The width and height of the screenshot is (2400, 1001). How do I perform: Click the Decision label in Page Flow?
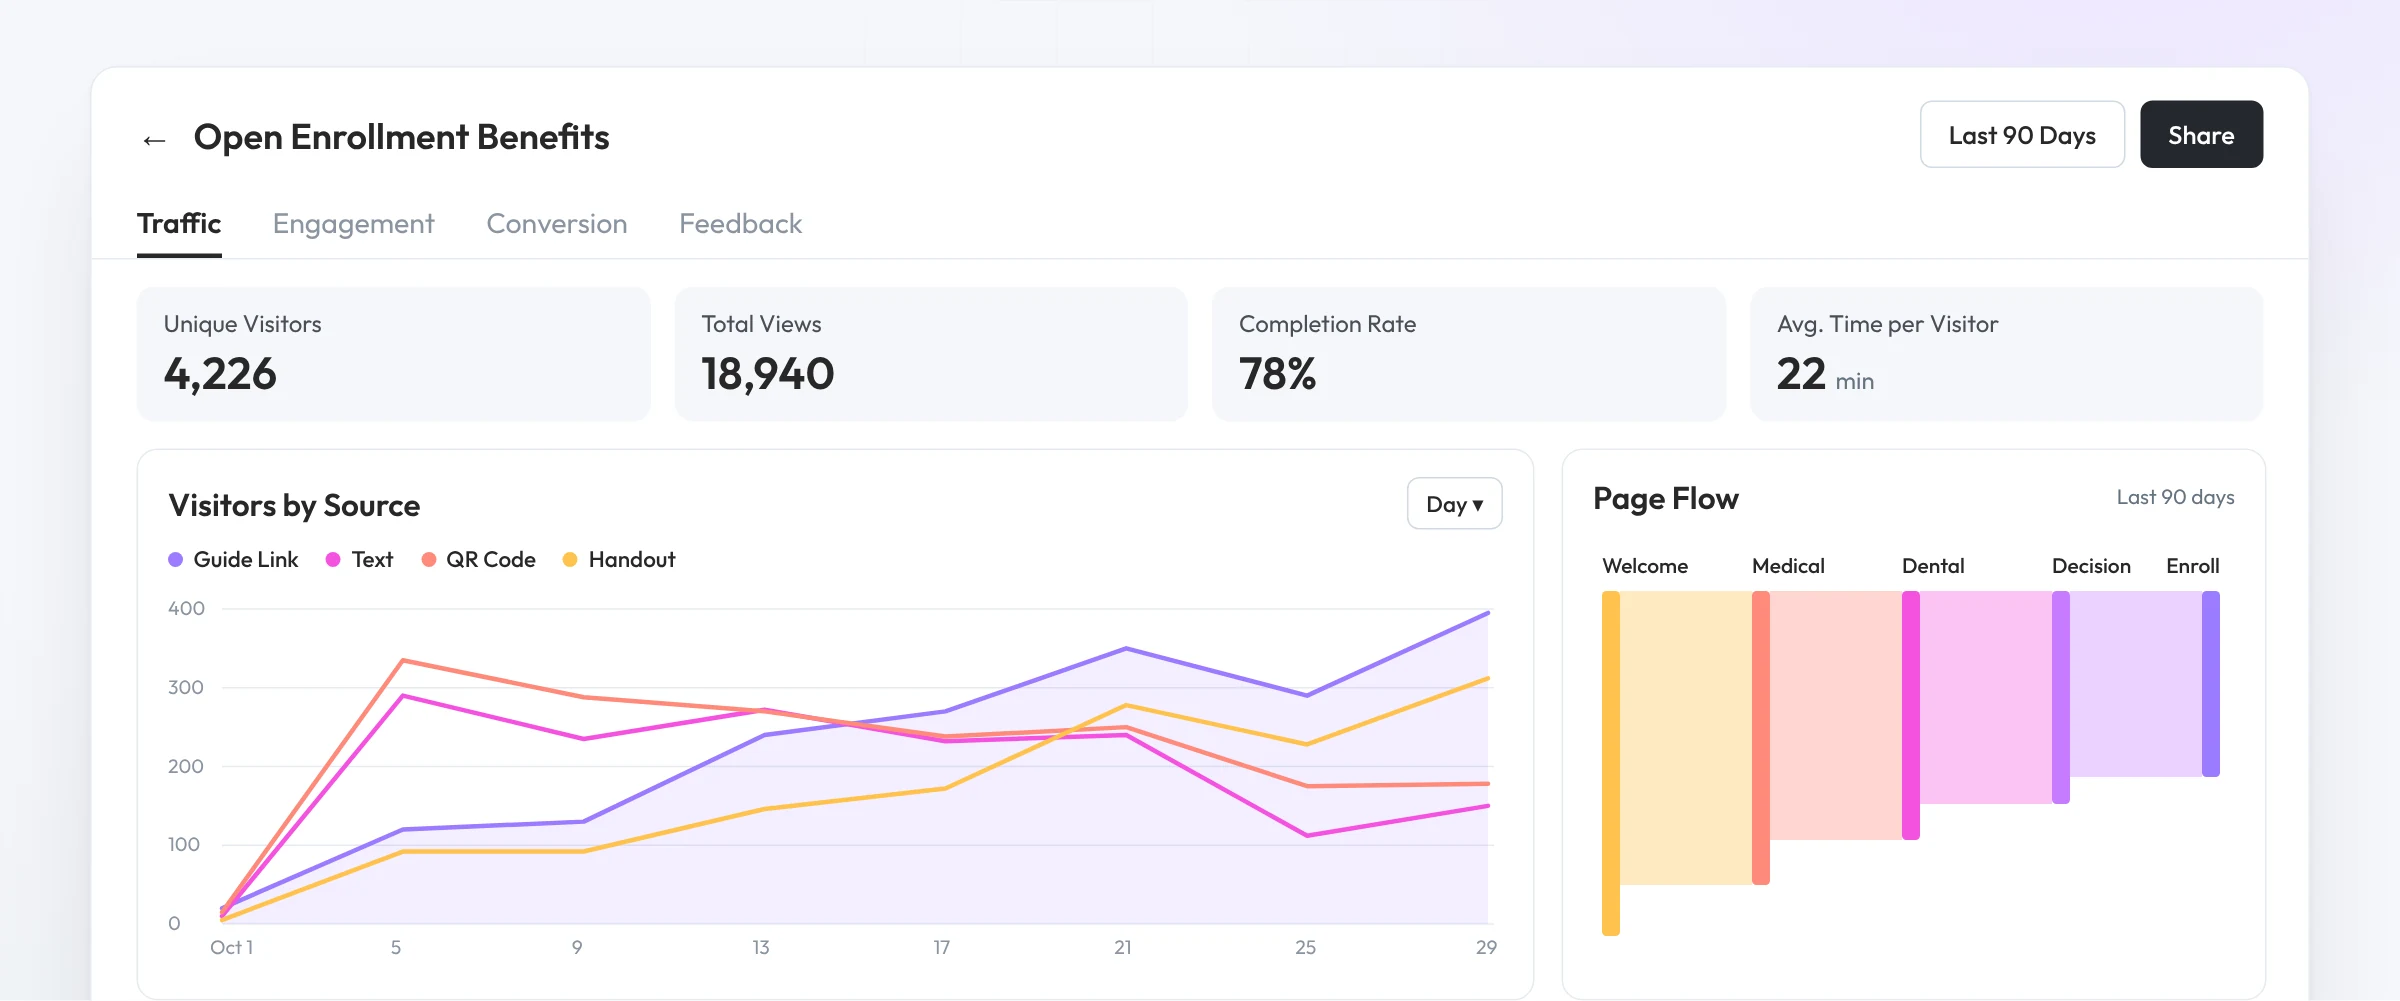[x=2091, y=566]
